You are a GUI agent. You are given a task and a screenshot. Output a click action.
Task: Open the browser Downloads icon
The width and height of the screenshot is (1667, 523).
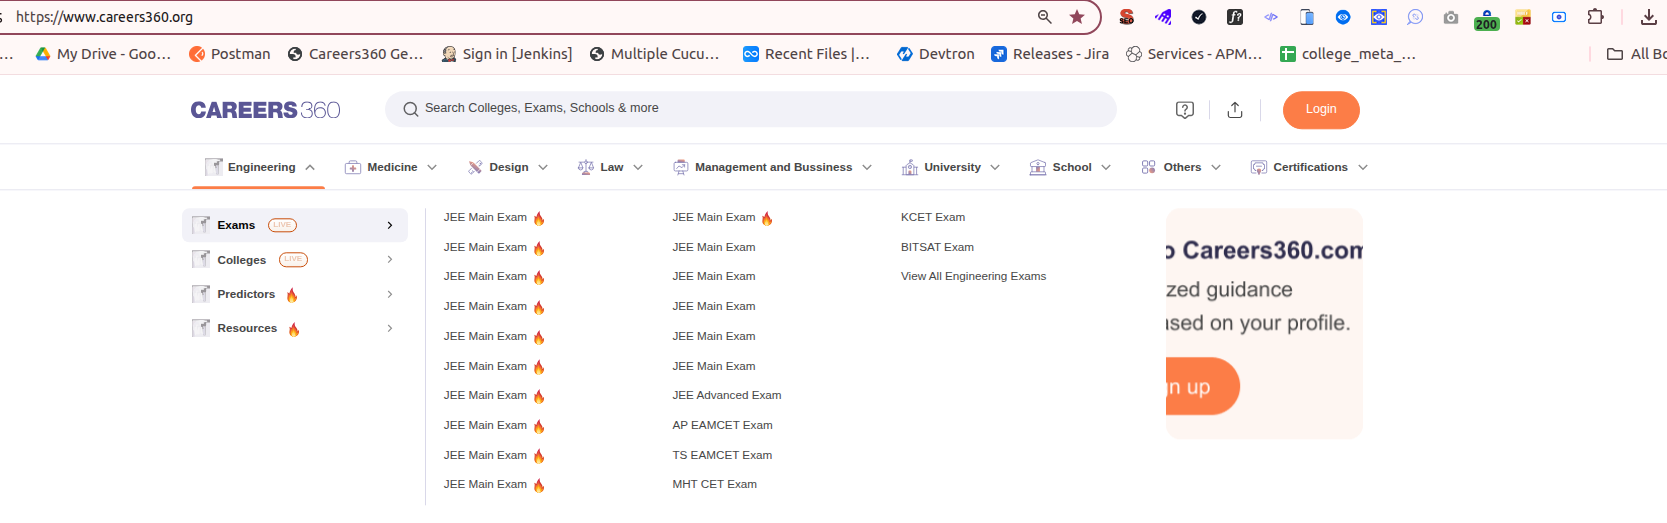1649,17
